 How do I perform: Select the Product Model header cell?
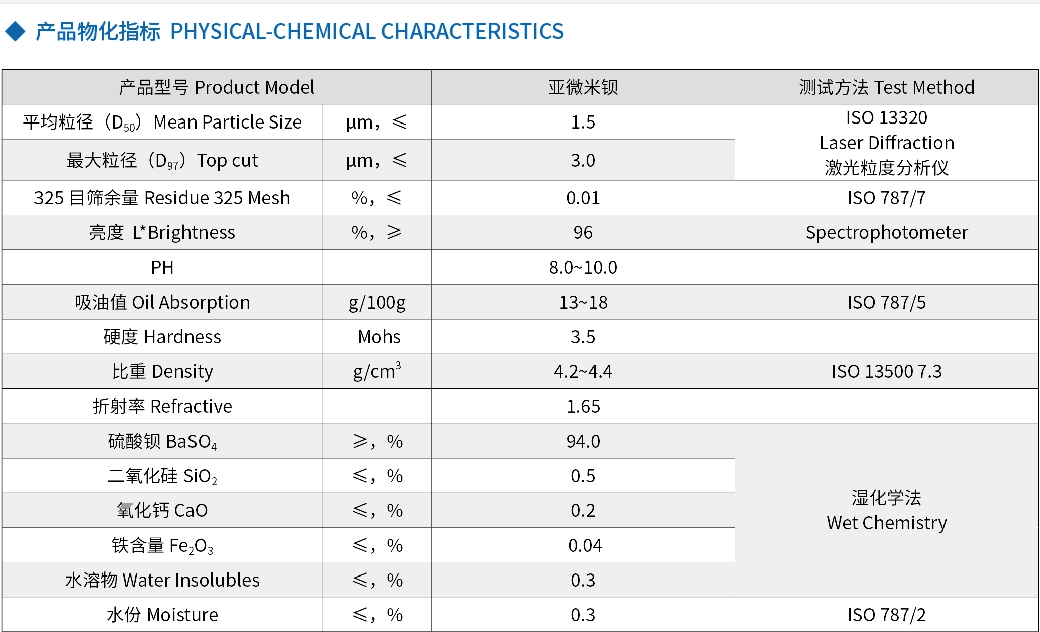[216, 88]
